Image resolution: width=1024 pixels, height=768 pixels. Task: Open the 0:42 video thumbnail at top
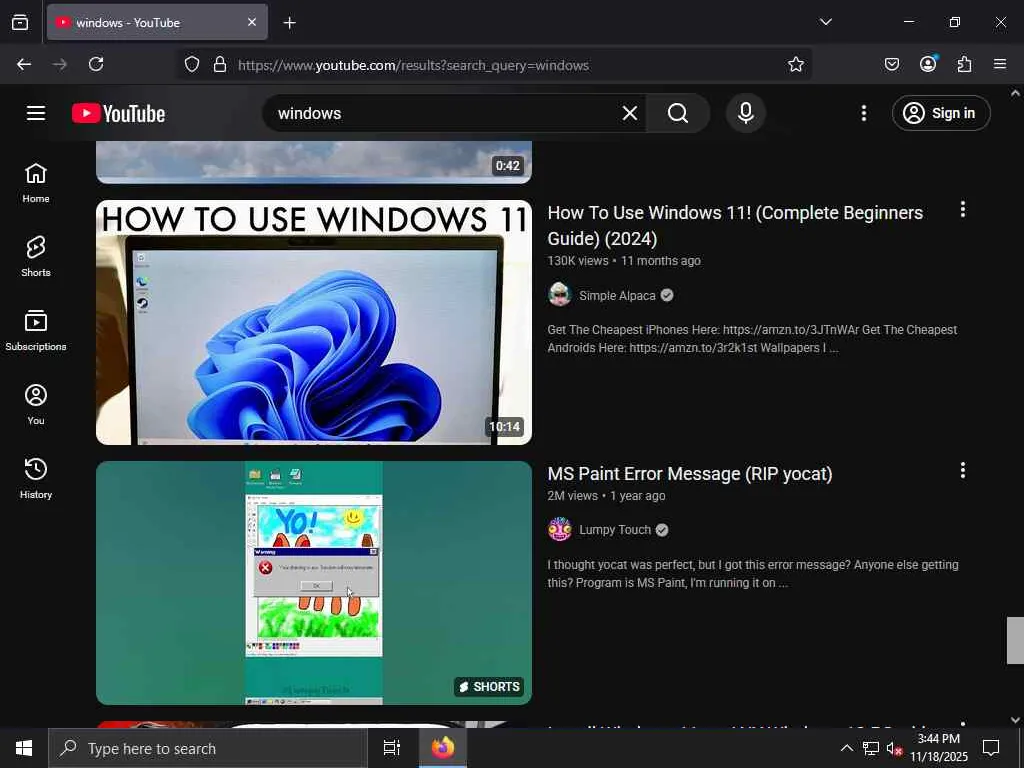[x=314, y=162]
